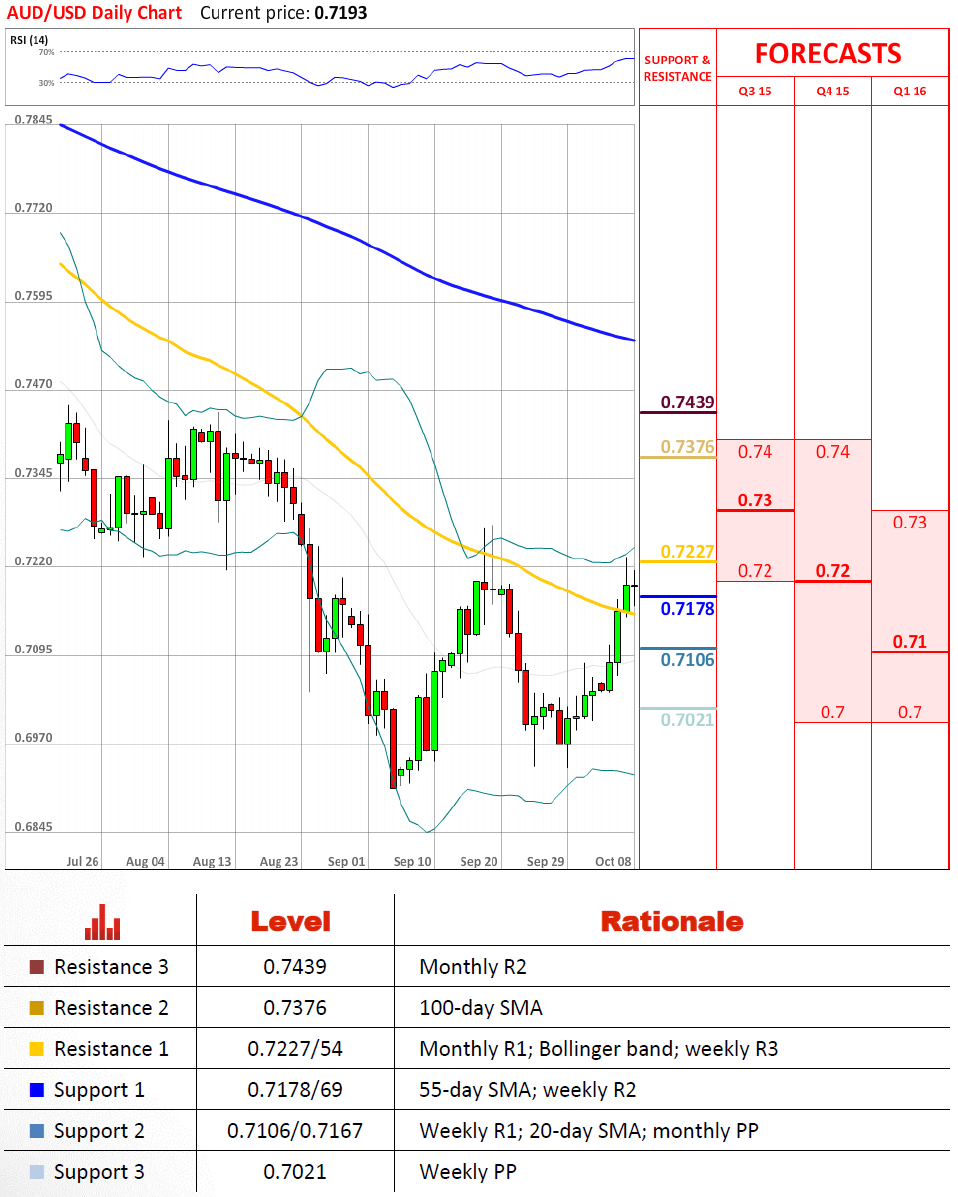Click the 0.7178 support level marker
This screenshot has width=958, height=1197.
(687, 608)
